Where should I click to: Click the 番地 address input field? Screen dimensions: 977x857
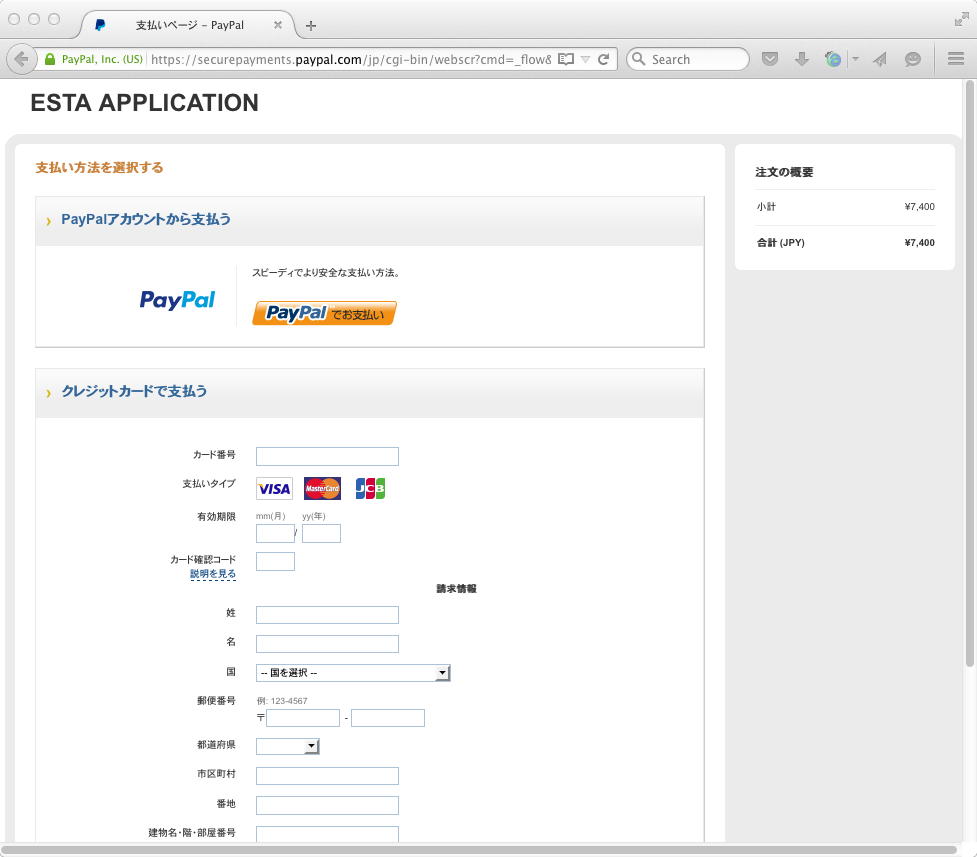click(327, 805)
